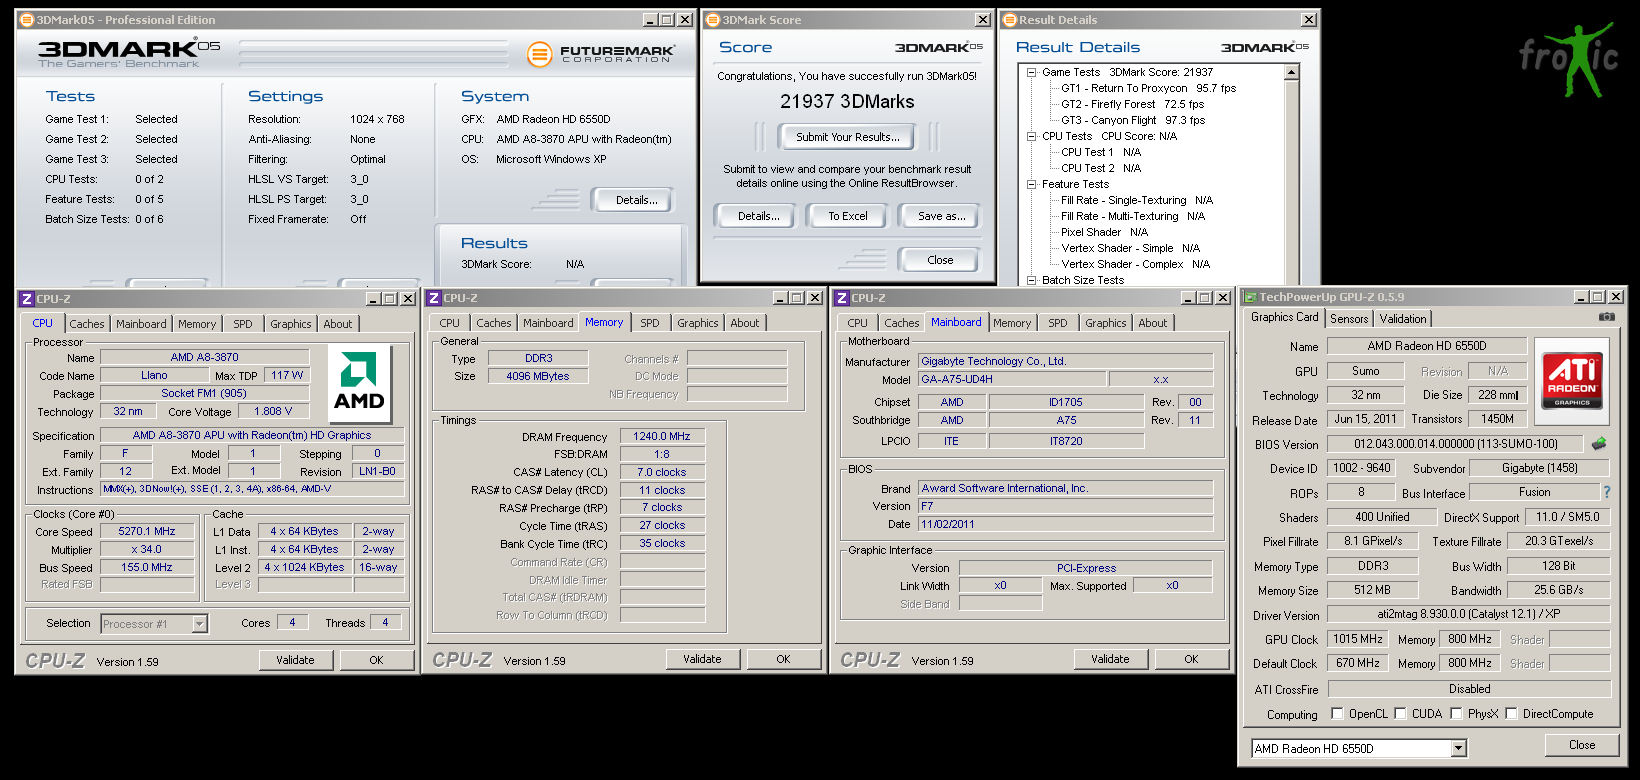
Task: Click the BIOS Version field in GPU-Z
Action: coord(1456,444)
